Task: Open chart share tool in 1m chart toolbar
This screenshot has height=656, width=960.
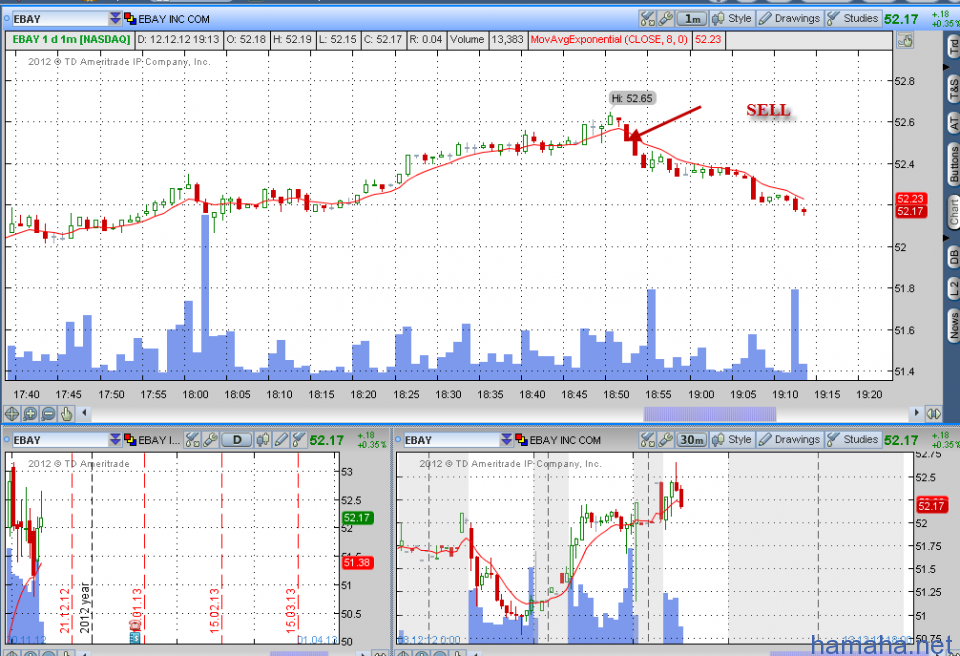Action: (x=647, y=19)
